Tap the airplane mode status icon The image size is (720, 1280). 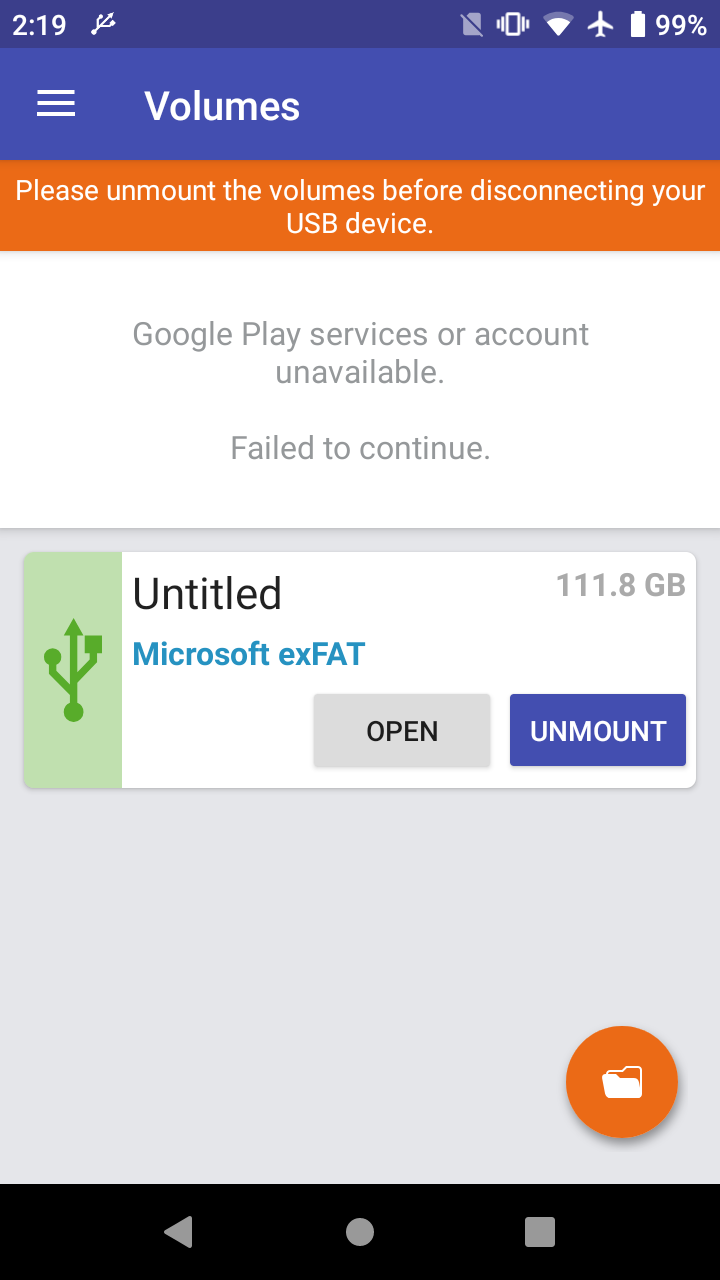point(600,24)
